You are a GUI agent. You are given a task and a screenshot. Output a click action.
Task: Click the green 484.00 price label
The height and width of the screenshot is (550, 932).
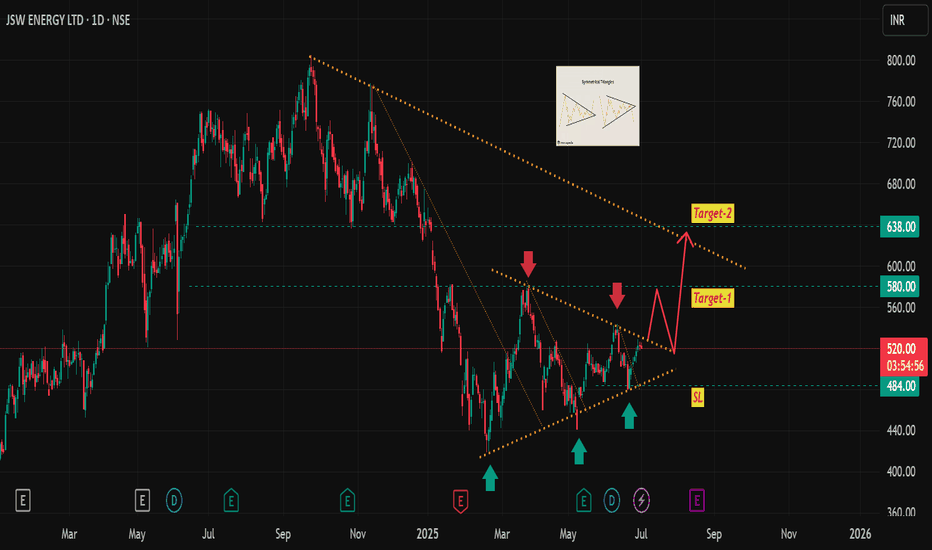click(x=900, y=386)
